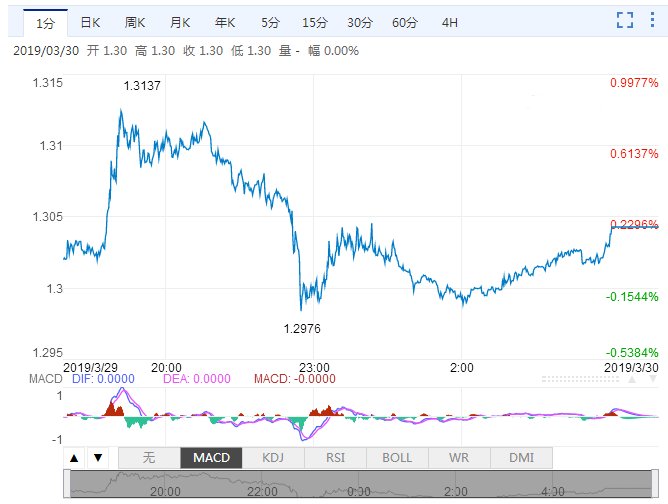Select the DMI indicator
Viewport: 668px width, 504px height.
pyautogui.click(x=521, y=458)
